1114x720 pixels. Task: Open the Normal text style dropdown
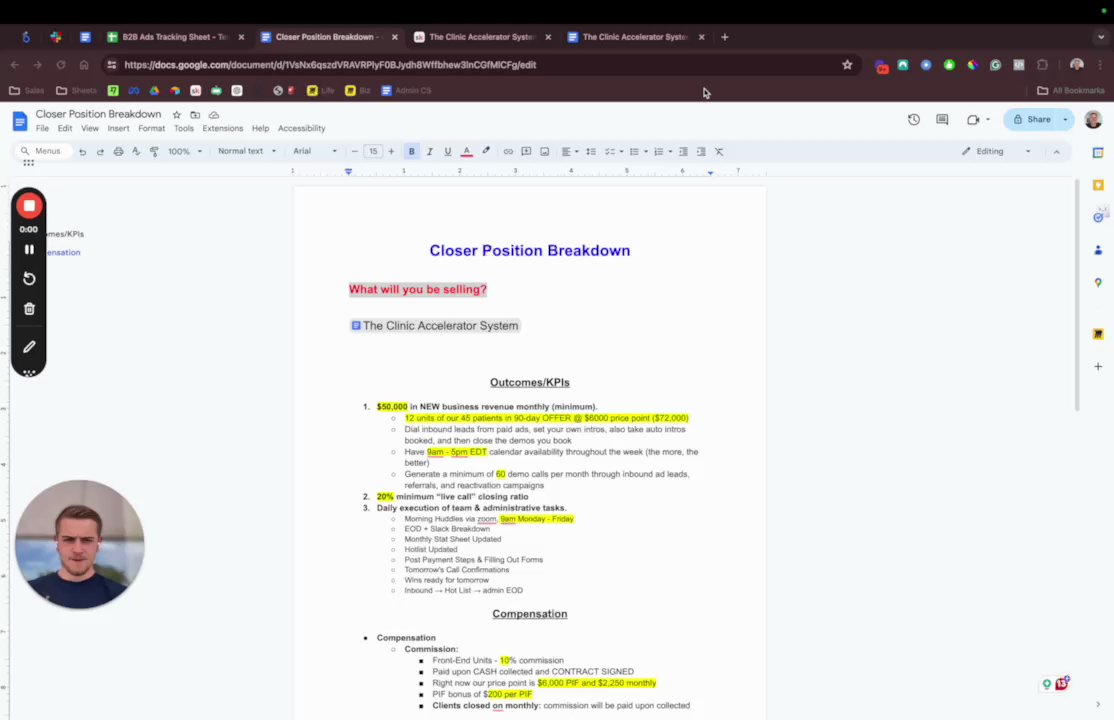point(247,151)
